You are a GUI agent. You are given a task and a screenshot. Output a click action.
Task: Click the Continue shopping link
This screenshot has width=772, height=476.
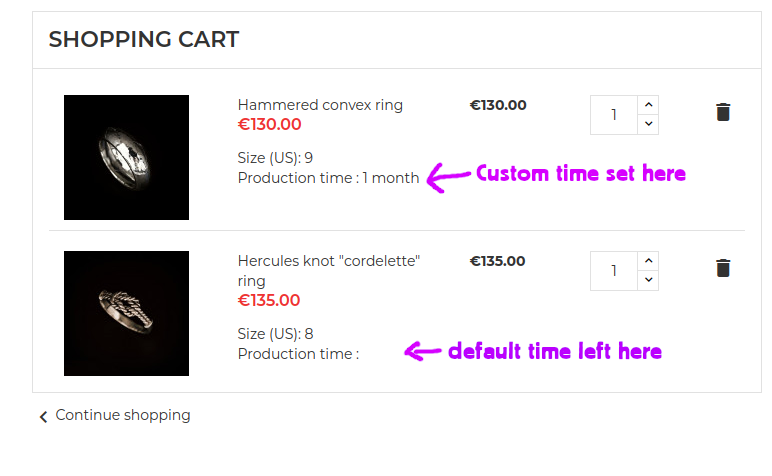[x=122, y=415]
